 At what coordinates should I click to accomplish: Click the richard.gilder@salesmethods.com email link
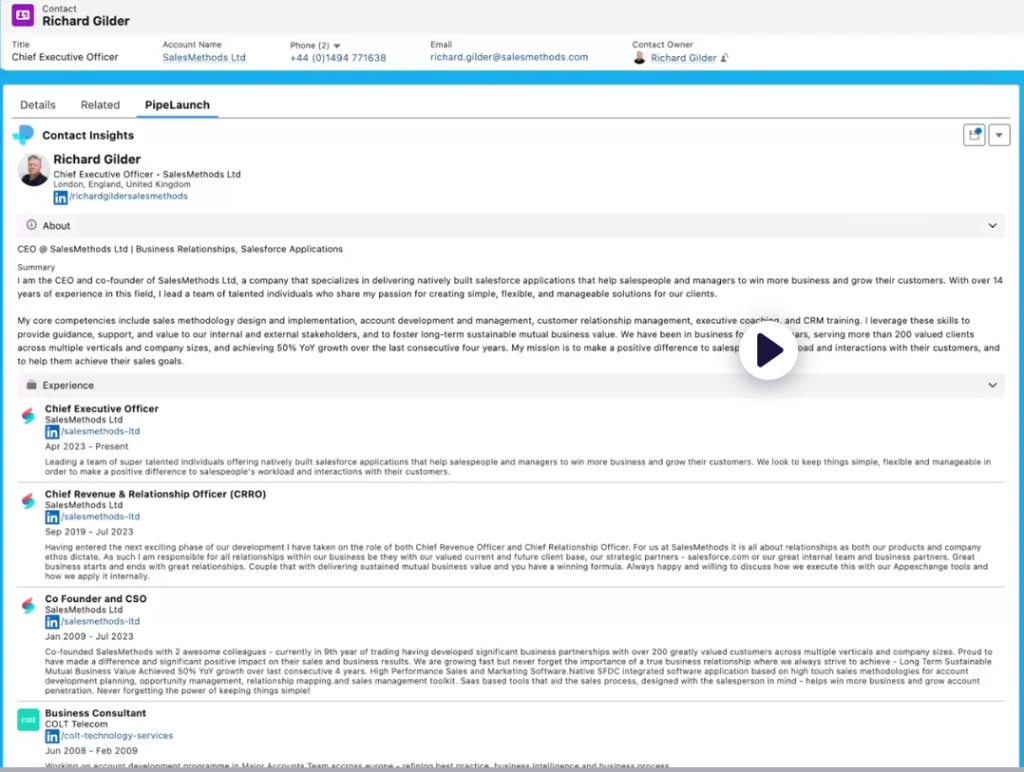[509, 58]
